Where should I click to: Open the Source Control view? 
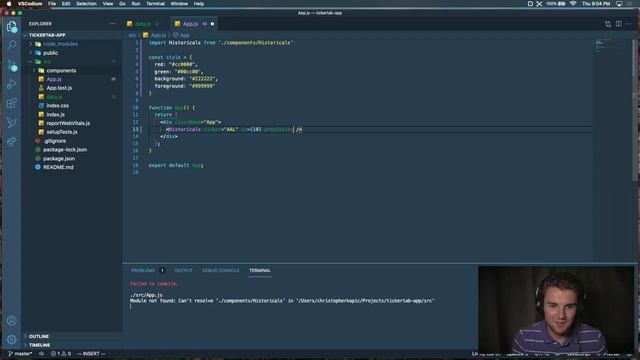[x=11, y=64]
